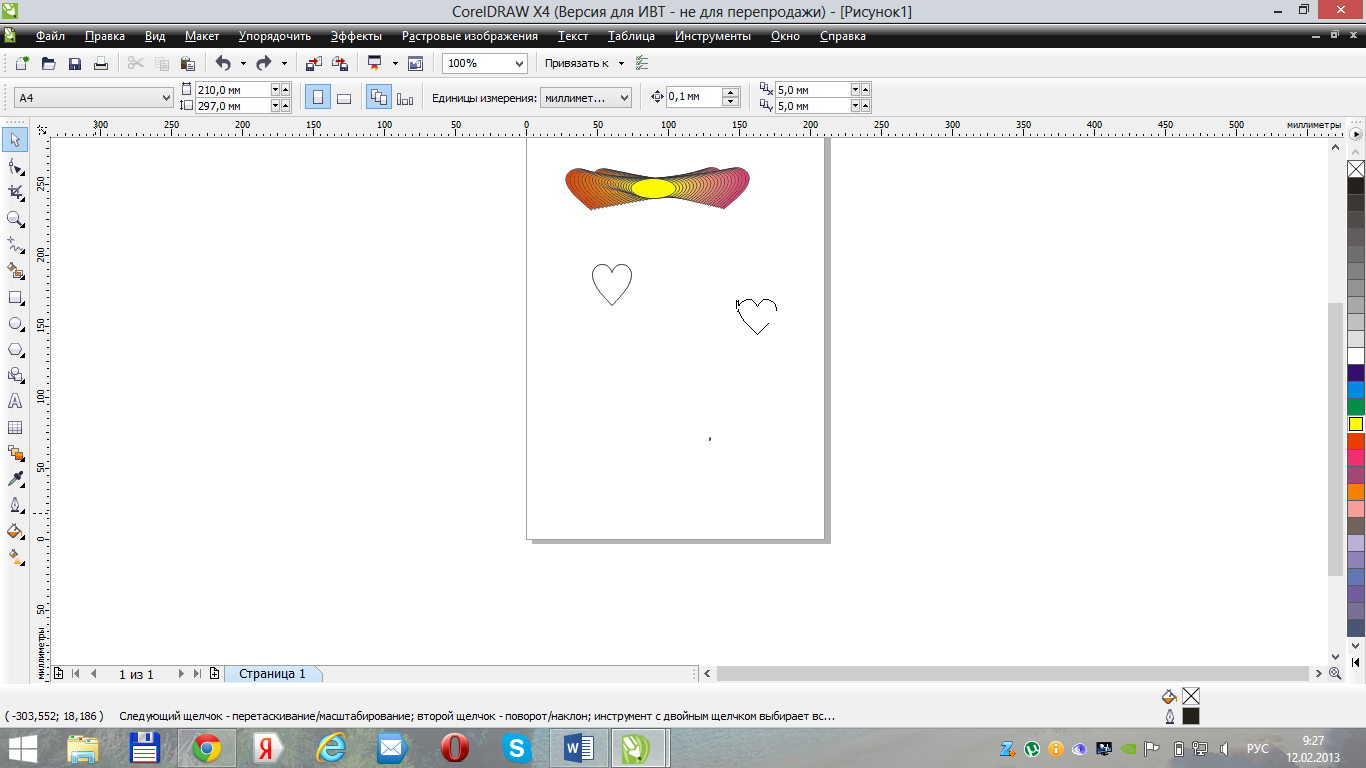Open Microsoft Word from the taskbar
1366x768 pixels.
pyautogui.click(x=579, y=748)
